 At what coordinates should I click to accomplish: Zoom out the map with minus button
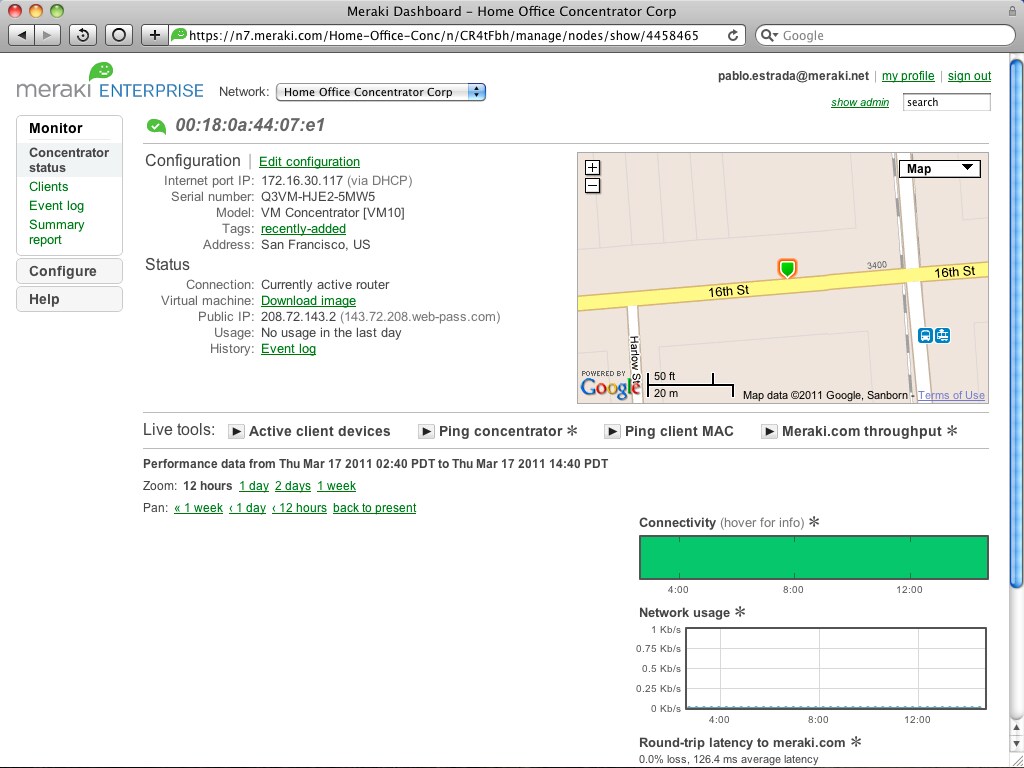[592, 185]
